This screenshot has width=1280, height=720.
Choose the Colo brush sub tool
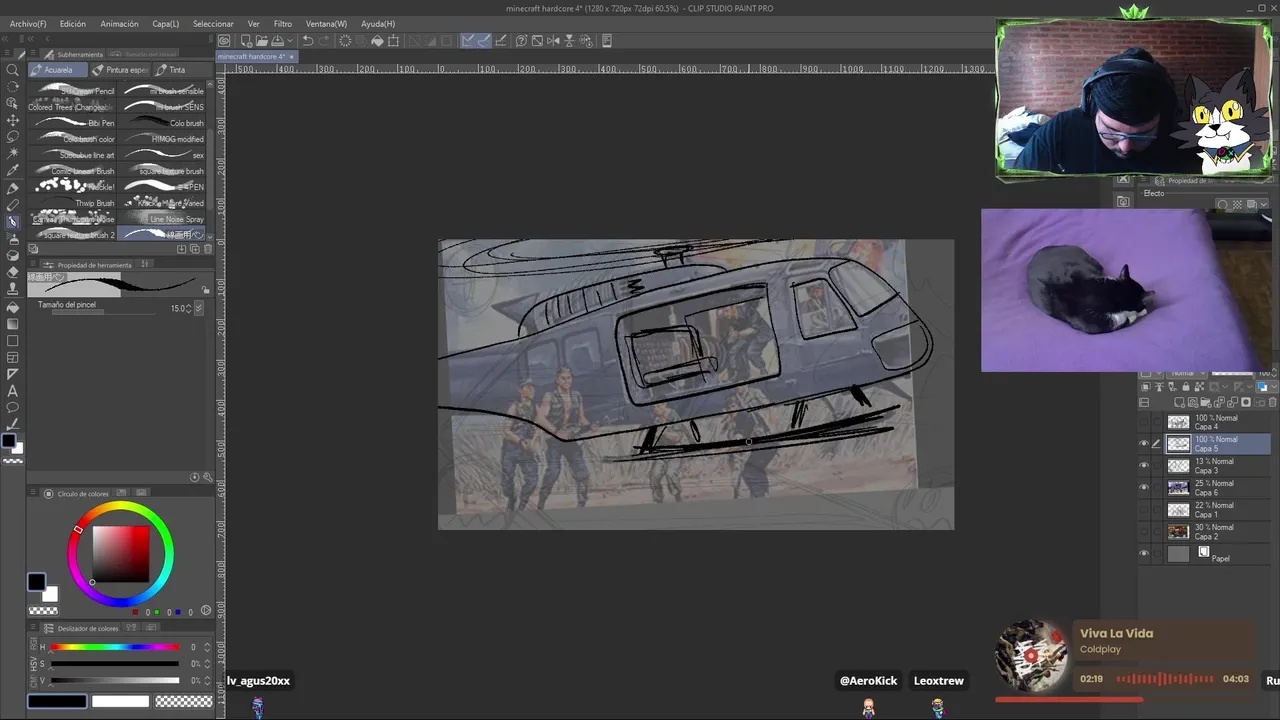(x=163, y=123)
